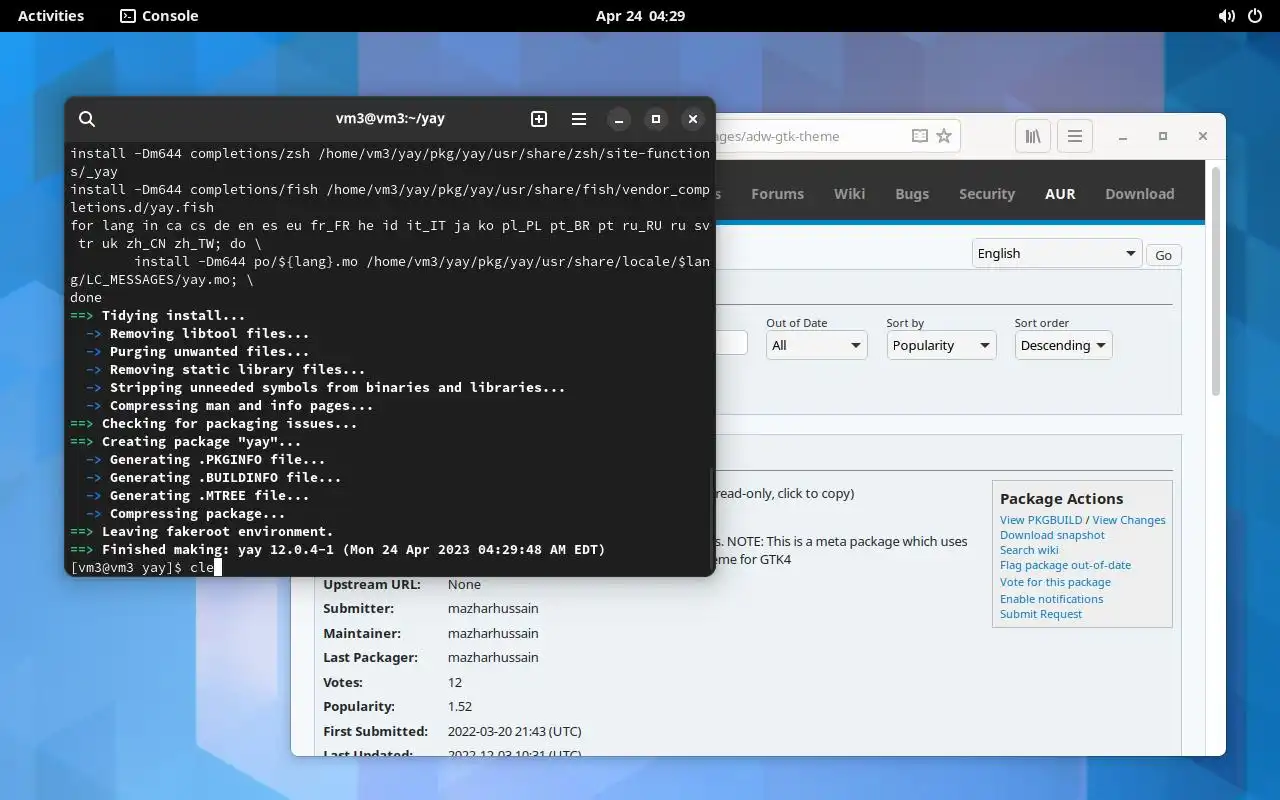This screenshot has width=1280, height=800.
Task: Click Flag package out-of-date link
Action: tap(1065, 565)
